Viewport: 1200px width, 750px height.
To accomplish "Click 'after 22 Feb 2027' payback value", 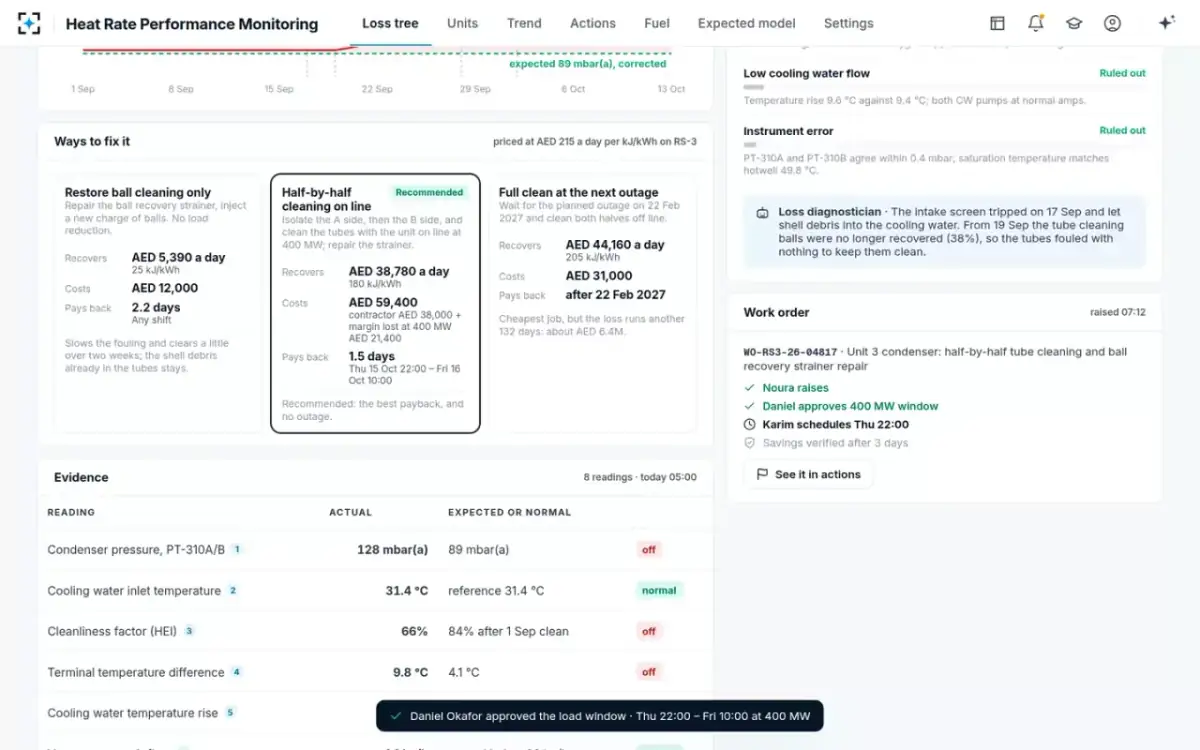I will pyautogui.click(x=615, y=294).
